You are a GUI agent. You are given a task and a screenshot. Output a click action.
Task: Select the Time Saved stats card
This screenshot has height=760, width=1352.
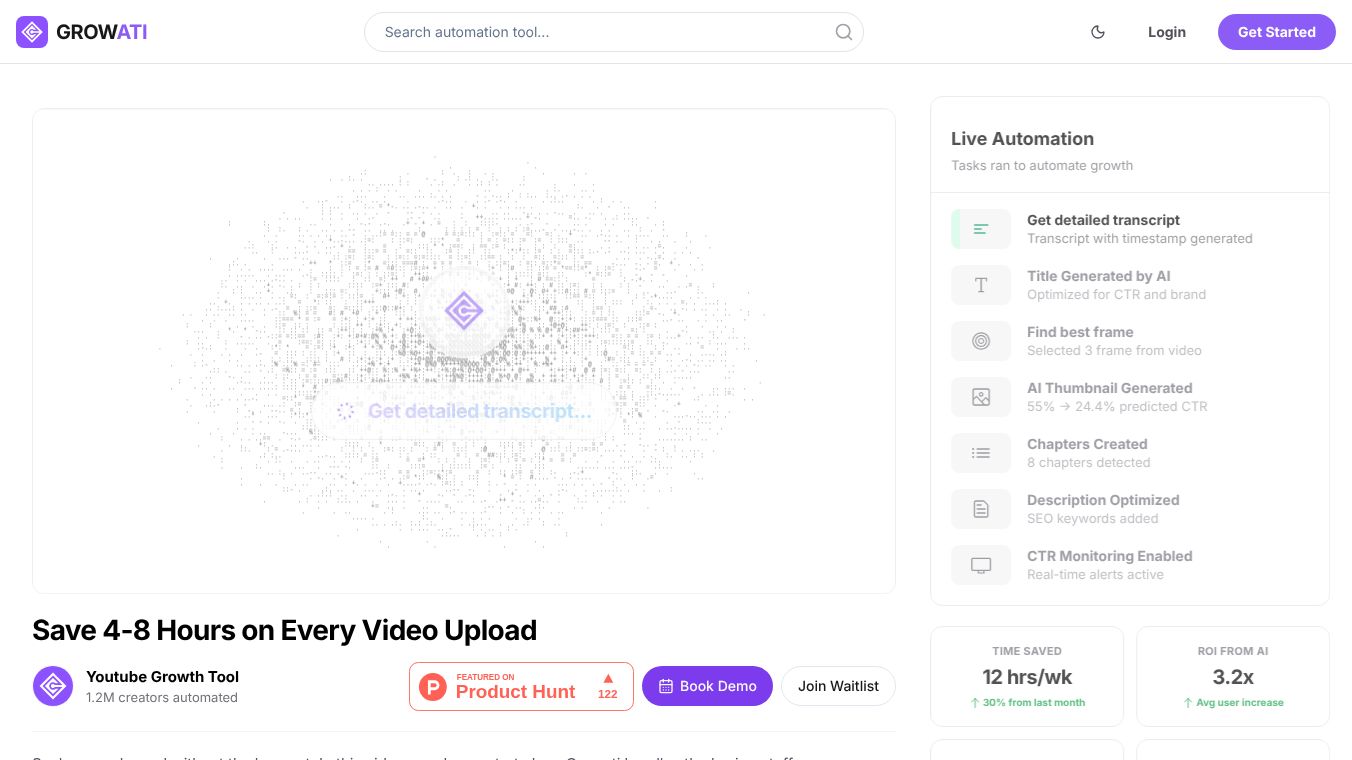(1027, 676)
